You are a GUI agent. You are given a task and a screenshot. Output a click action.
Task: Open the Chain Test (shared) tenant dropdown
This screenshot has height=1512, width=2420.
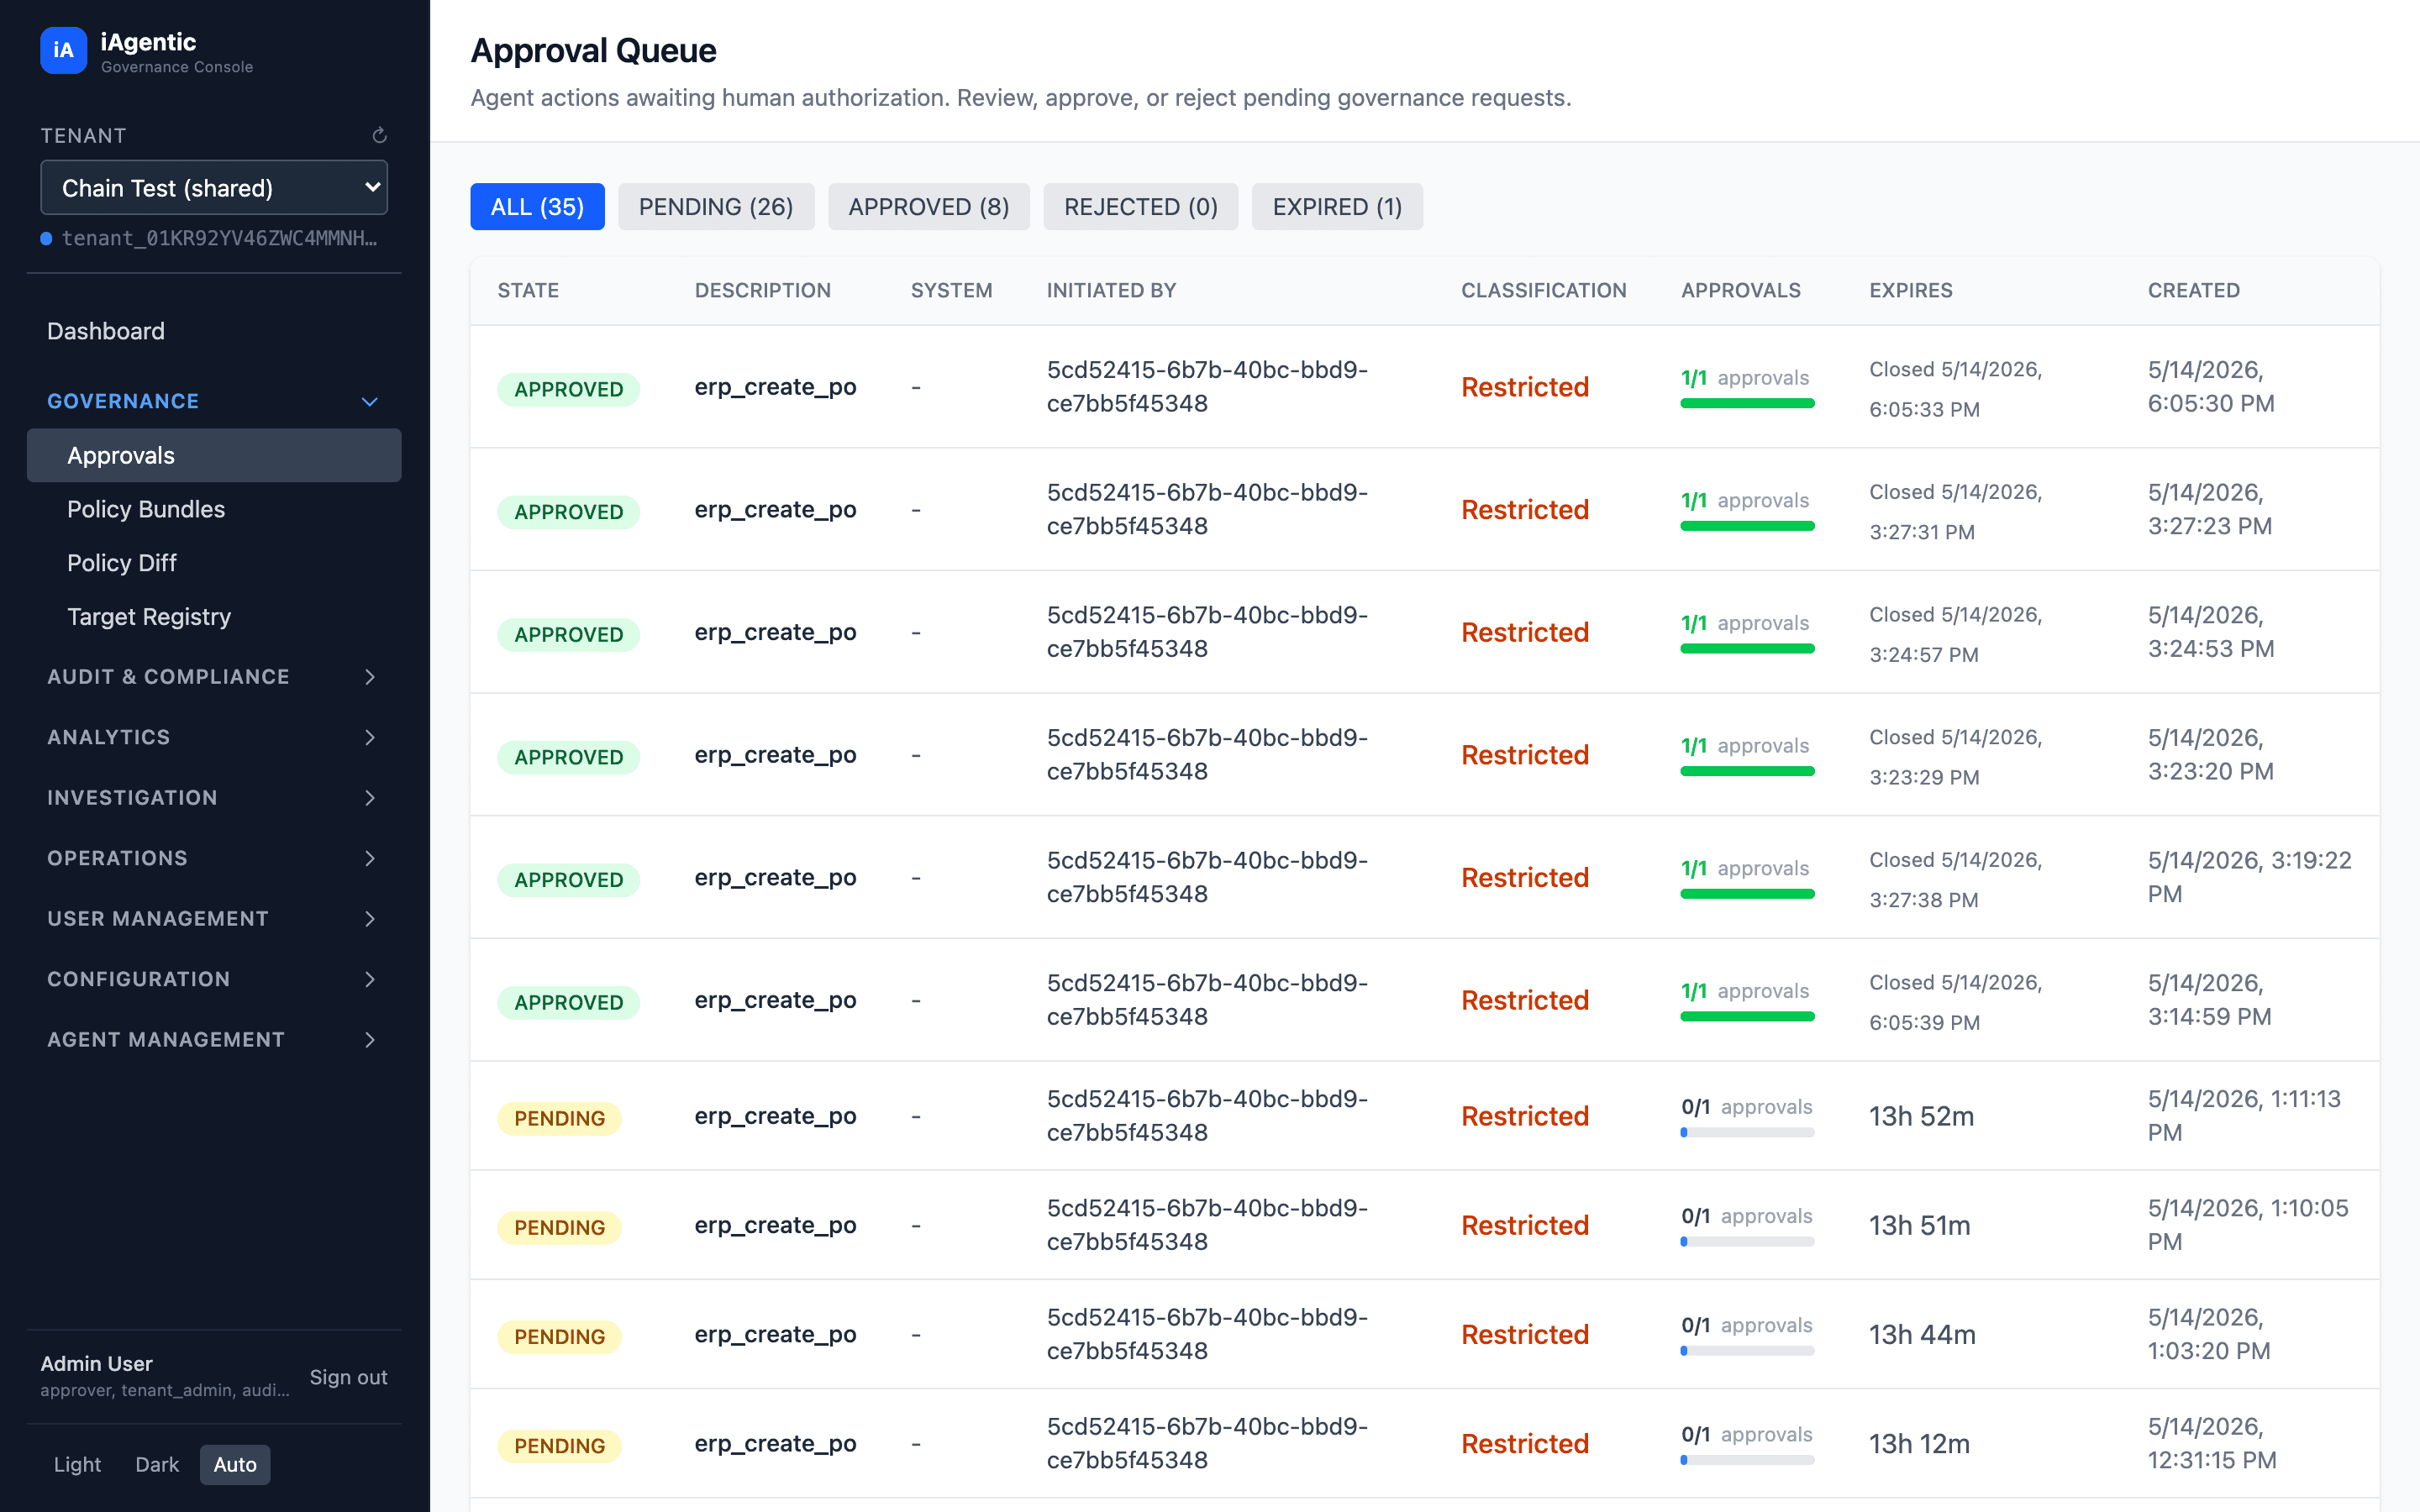point(214,188)
